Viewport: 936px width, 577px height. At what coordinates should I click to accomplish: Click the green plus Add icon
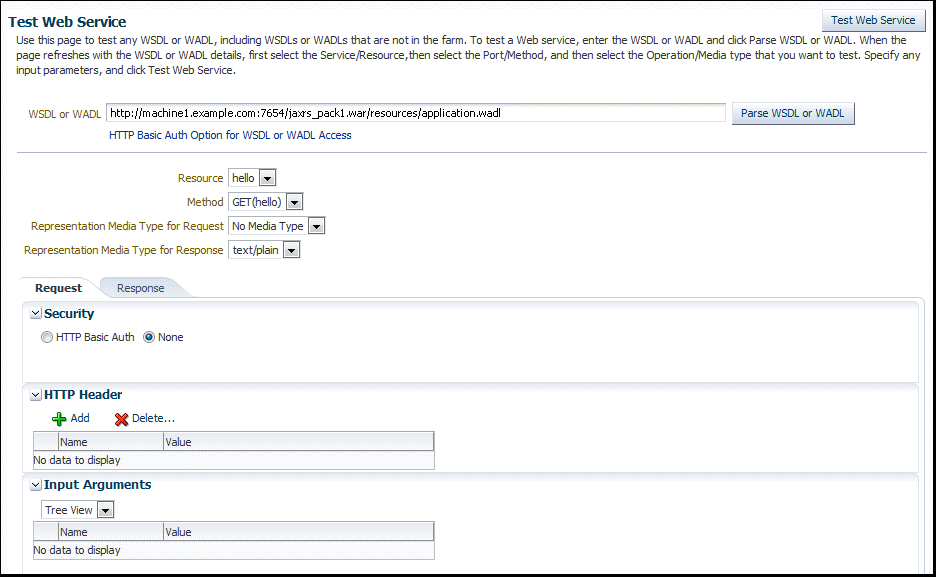point(59,419)
